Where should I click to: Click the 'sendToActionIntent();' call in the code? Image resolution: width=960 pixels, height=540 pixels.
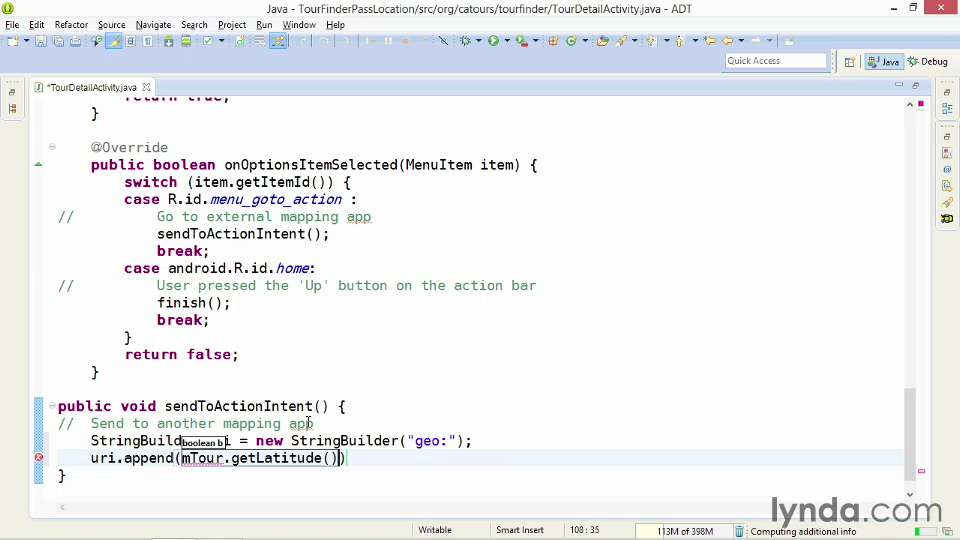pyautogui.click(x=243, y=234)
